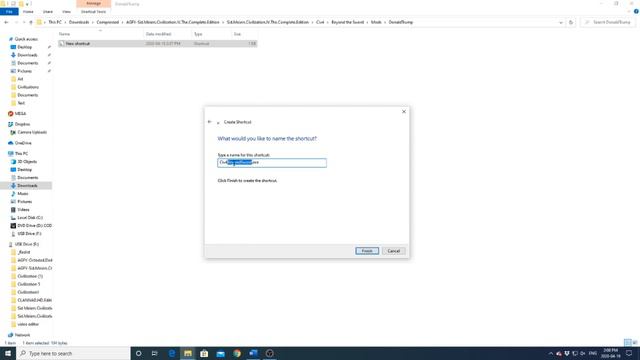Open the address bar history dropdown
The width and height of the screenshot is (640, 360).
(x=560, y=22)
